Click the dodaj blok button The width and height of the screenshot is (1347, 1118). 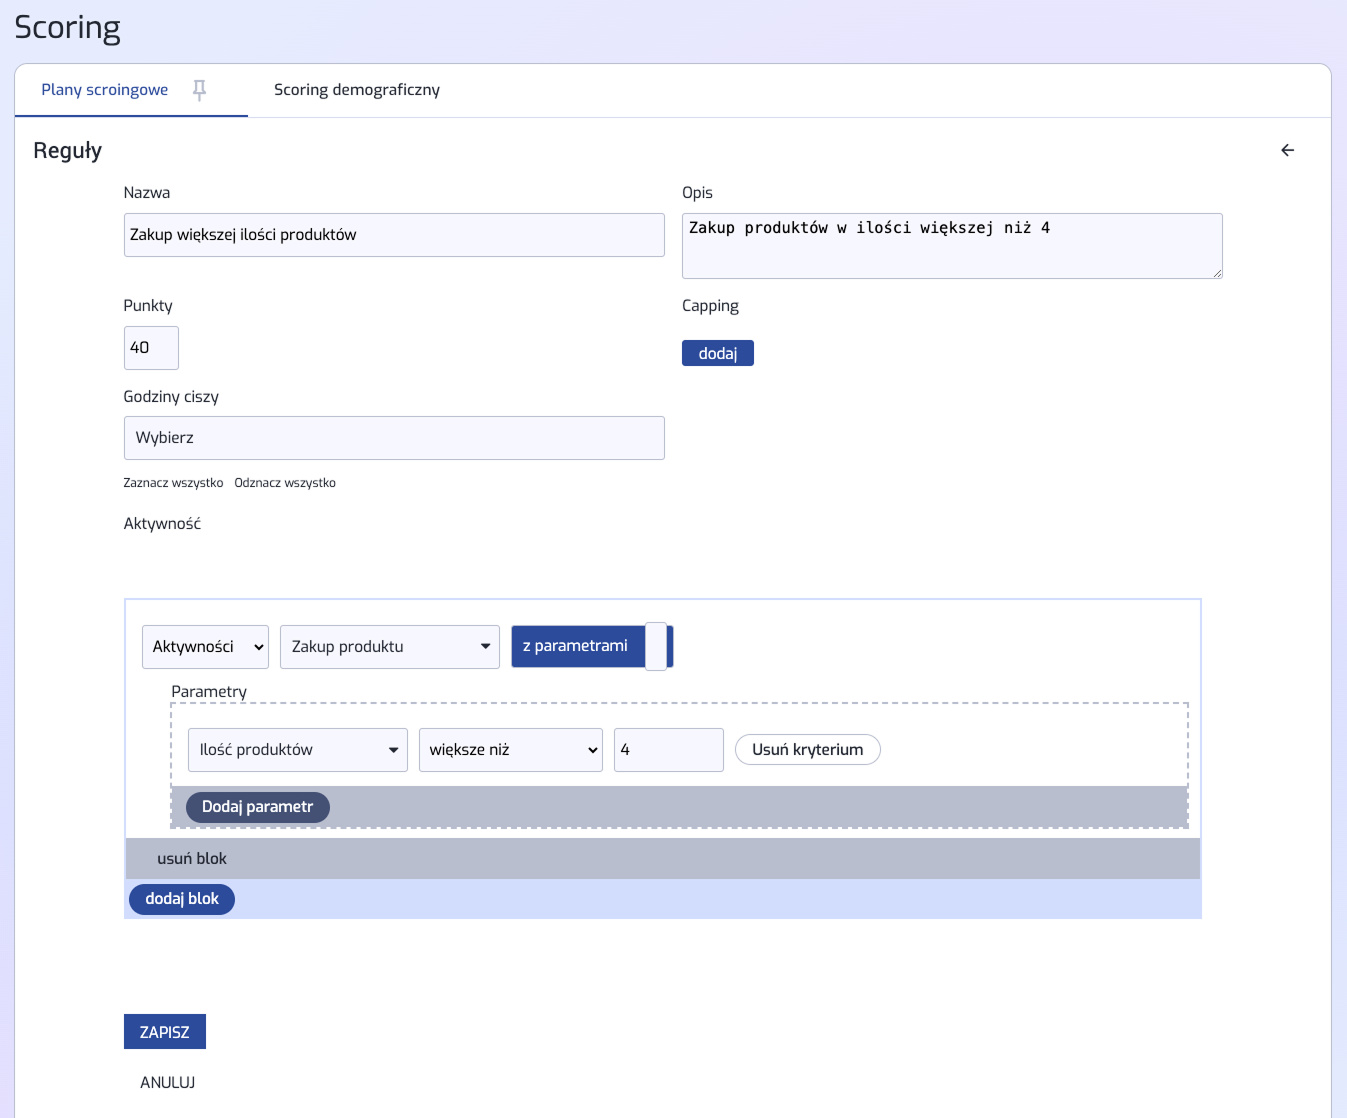182,899
